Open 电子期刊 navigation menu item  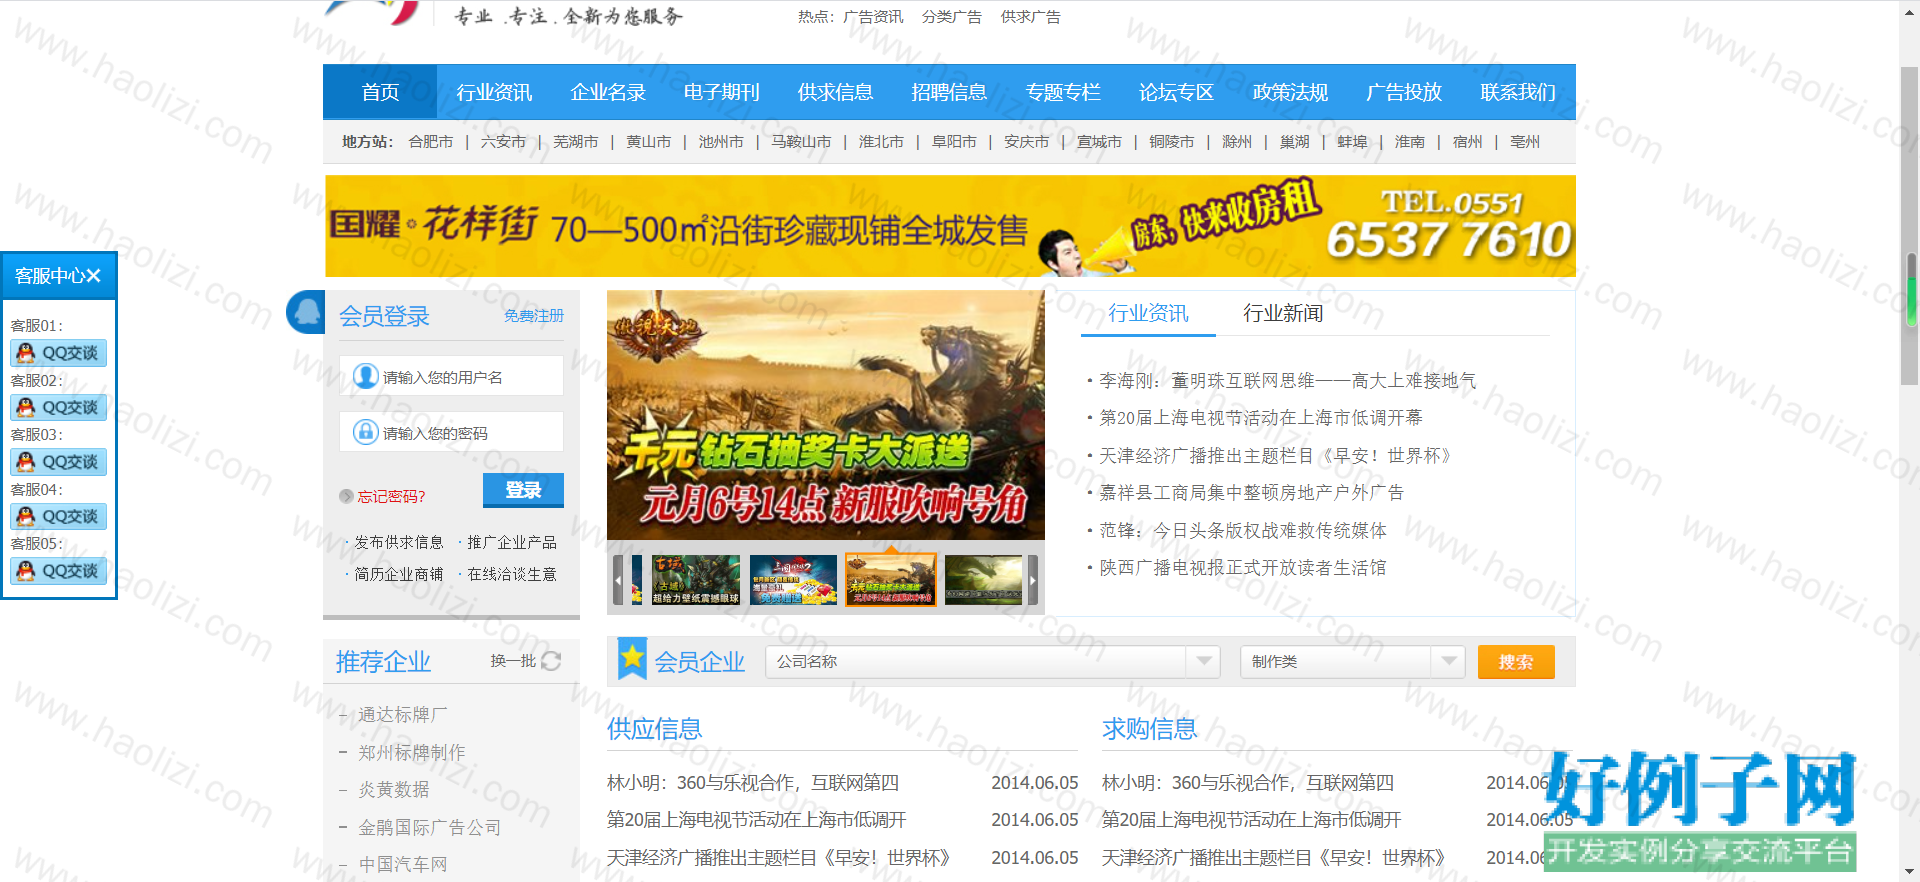(x=722, y=92)
